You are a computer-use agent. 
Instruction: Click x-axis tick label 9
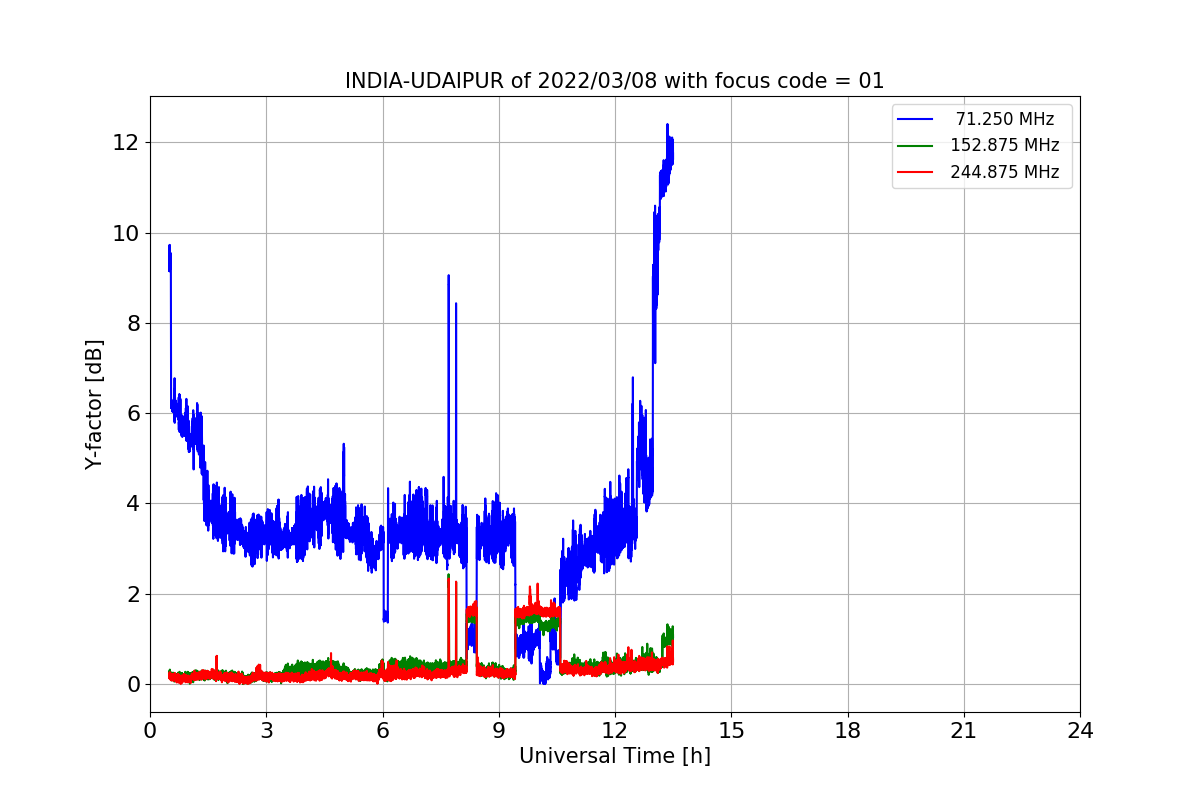pos(499,731)
